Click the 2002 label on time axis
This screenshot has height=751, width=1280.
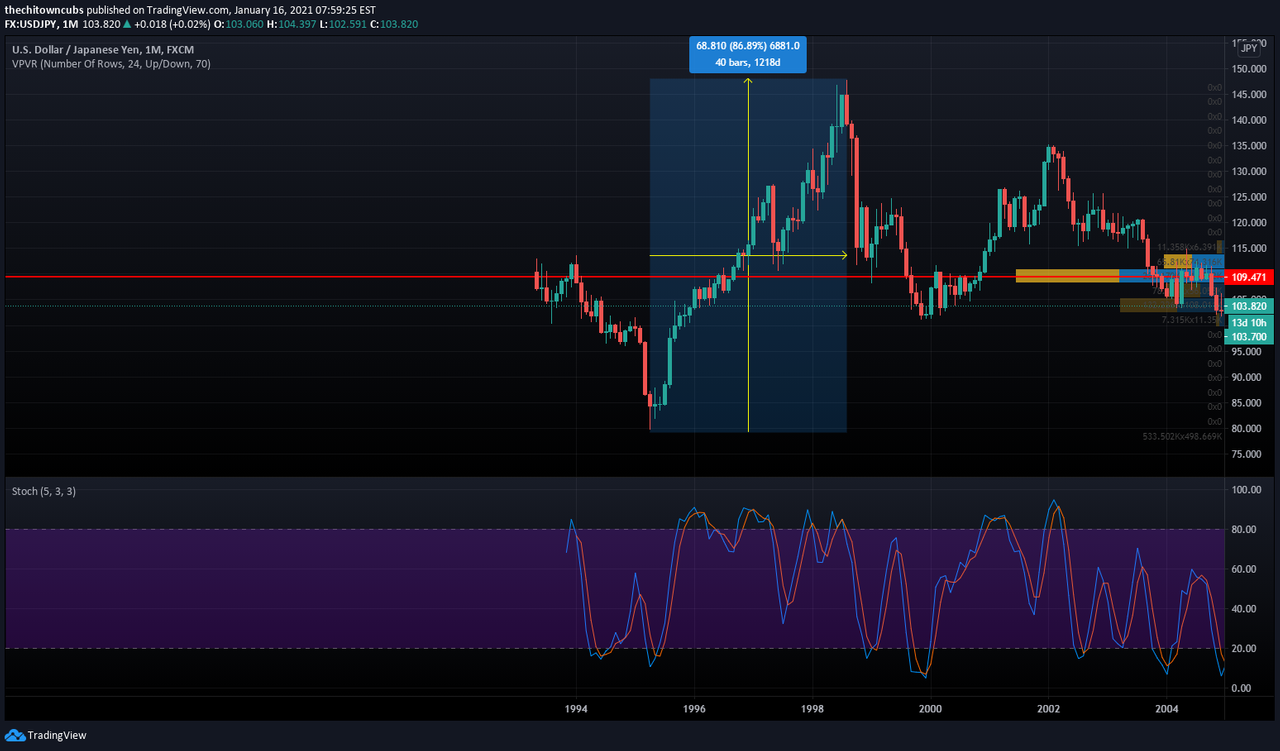[1048, 709]
